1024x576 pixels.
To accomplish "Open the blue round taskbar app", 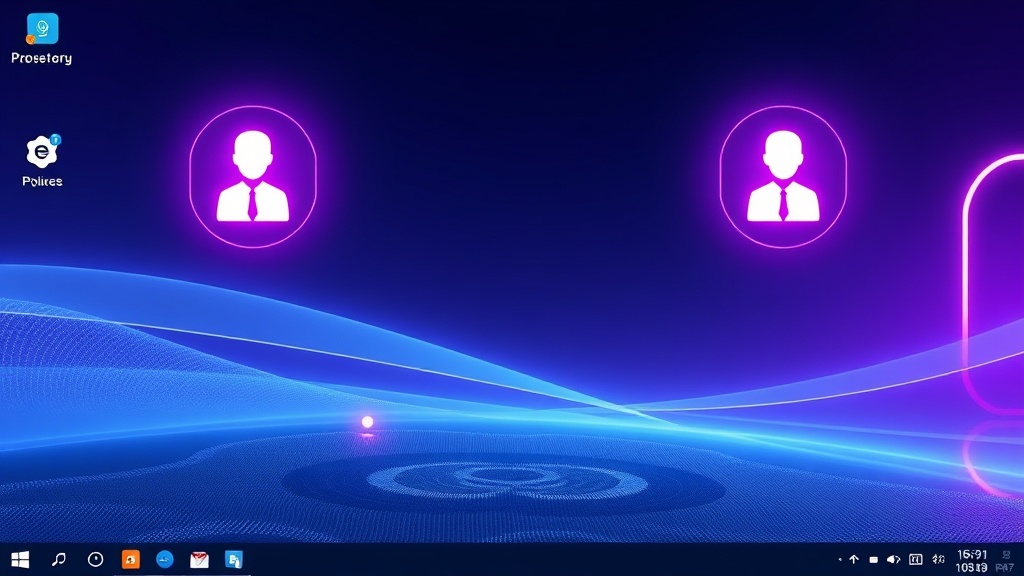I will tap(165, 560).
